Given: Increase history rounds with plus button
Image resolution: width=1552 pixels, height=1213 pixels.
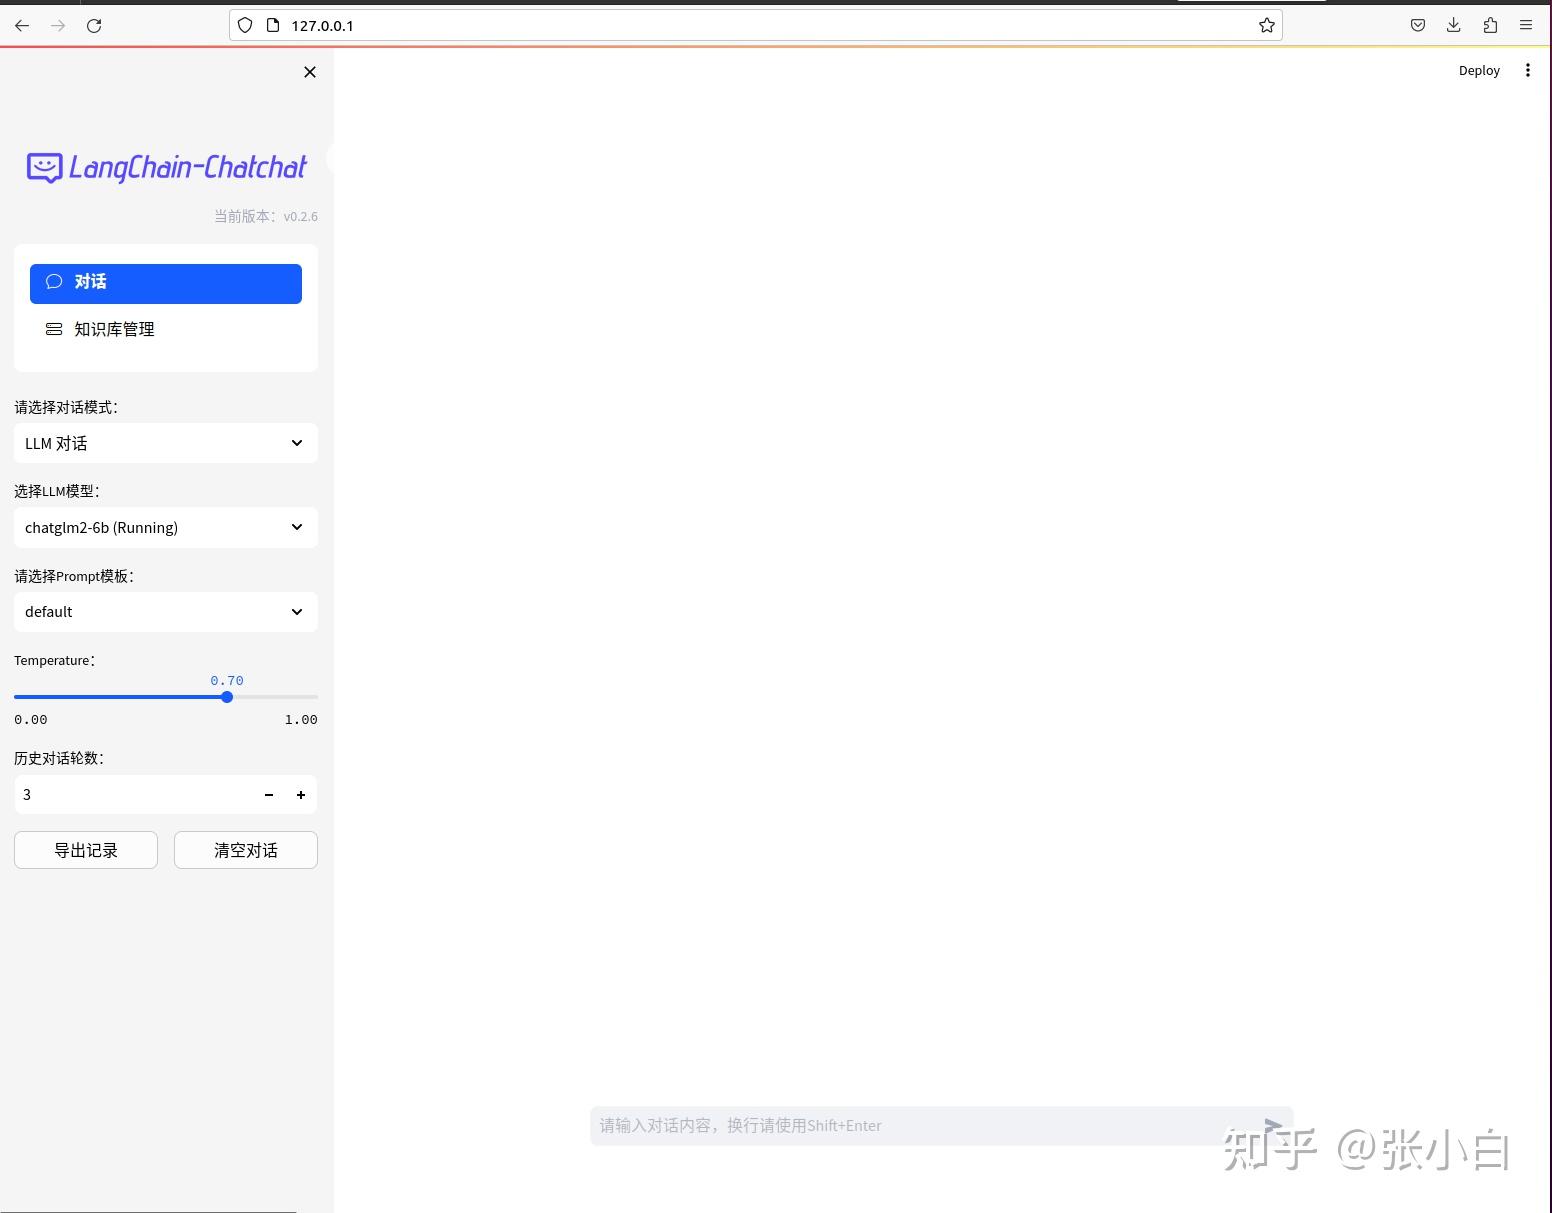Looking at the screenshot, I should tap(301, 795).
